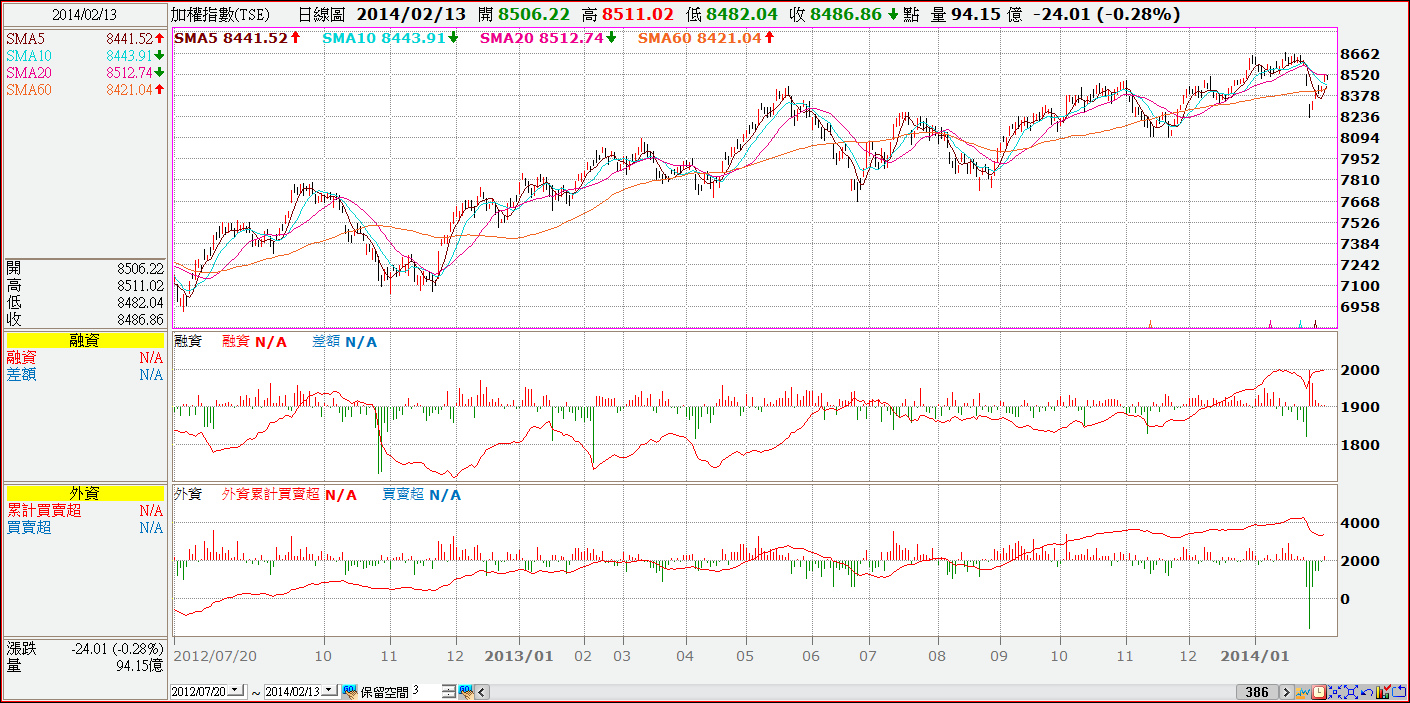Click the scroll-left arrow button
This screenshot has width=1410, height=703.
click(x=482, y=691)
